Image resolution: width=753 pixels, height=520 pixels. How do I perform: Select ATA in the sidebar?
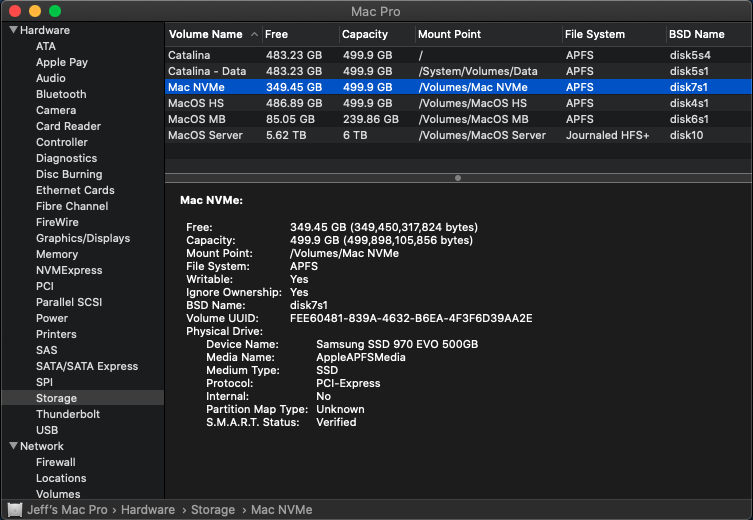coord(46,46)
